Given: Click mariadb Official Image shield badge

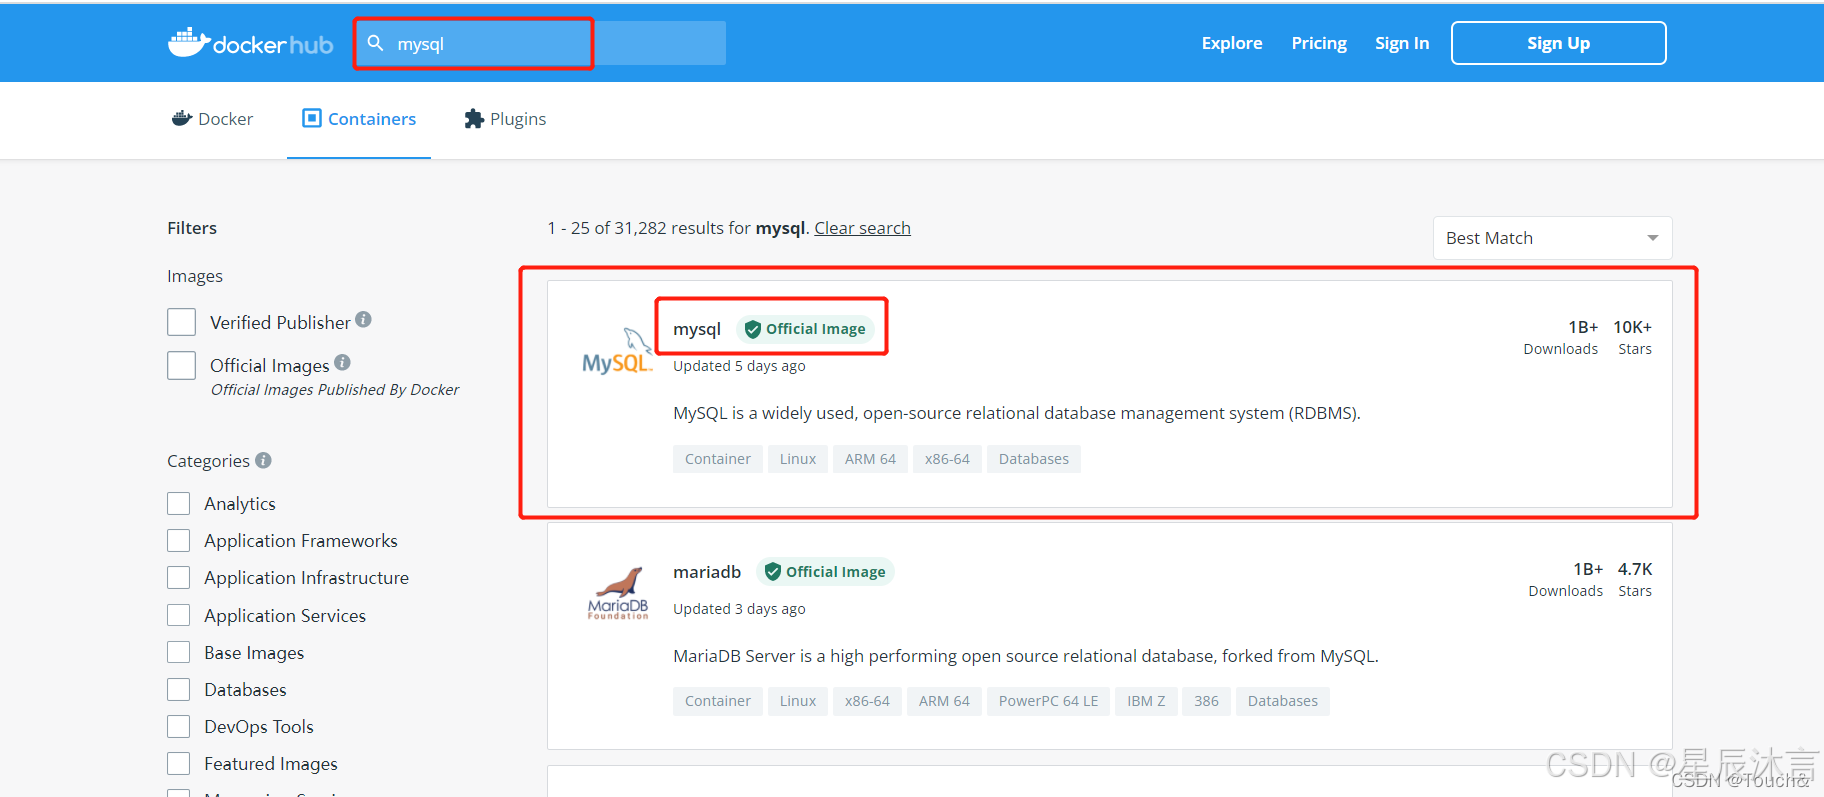Looking at the screenshot, I should pyautogui.click(x=825, y=572).
